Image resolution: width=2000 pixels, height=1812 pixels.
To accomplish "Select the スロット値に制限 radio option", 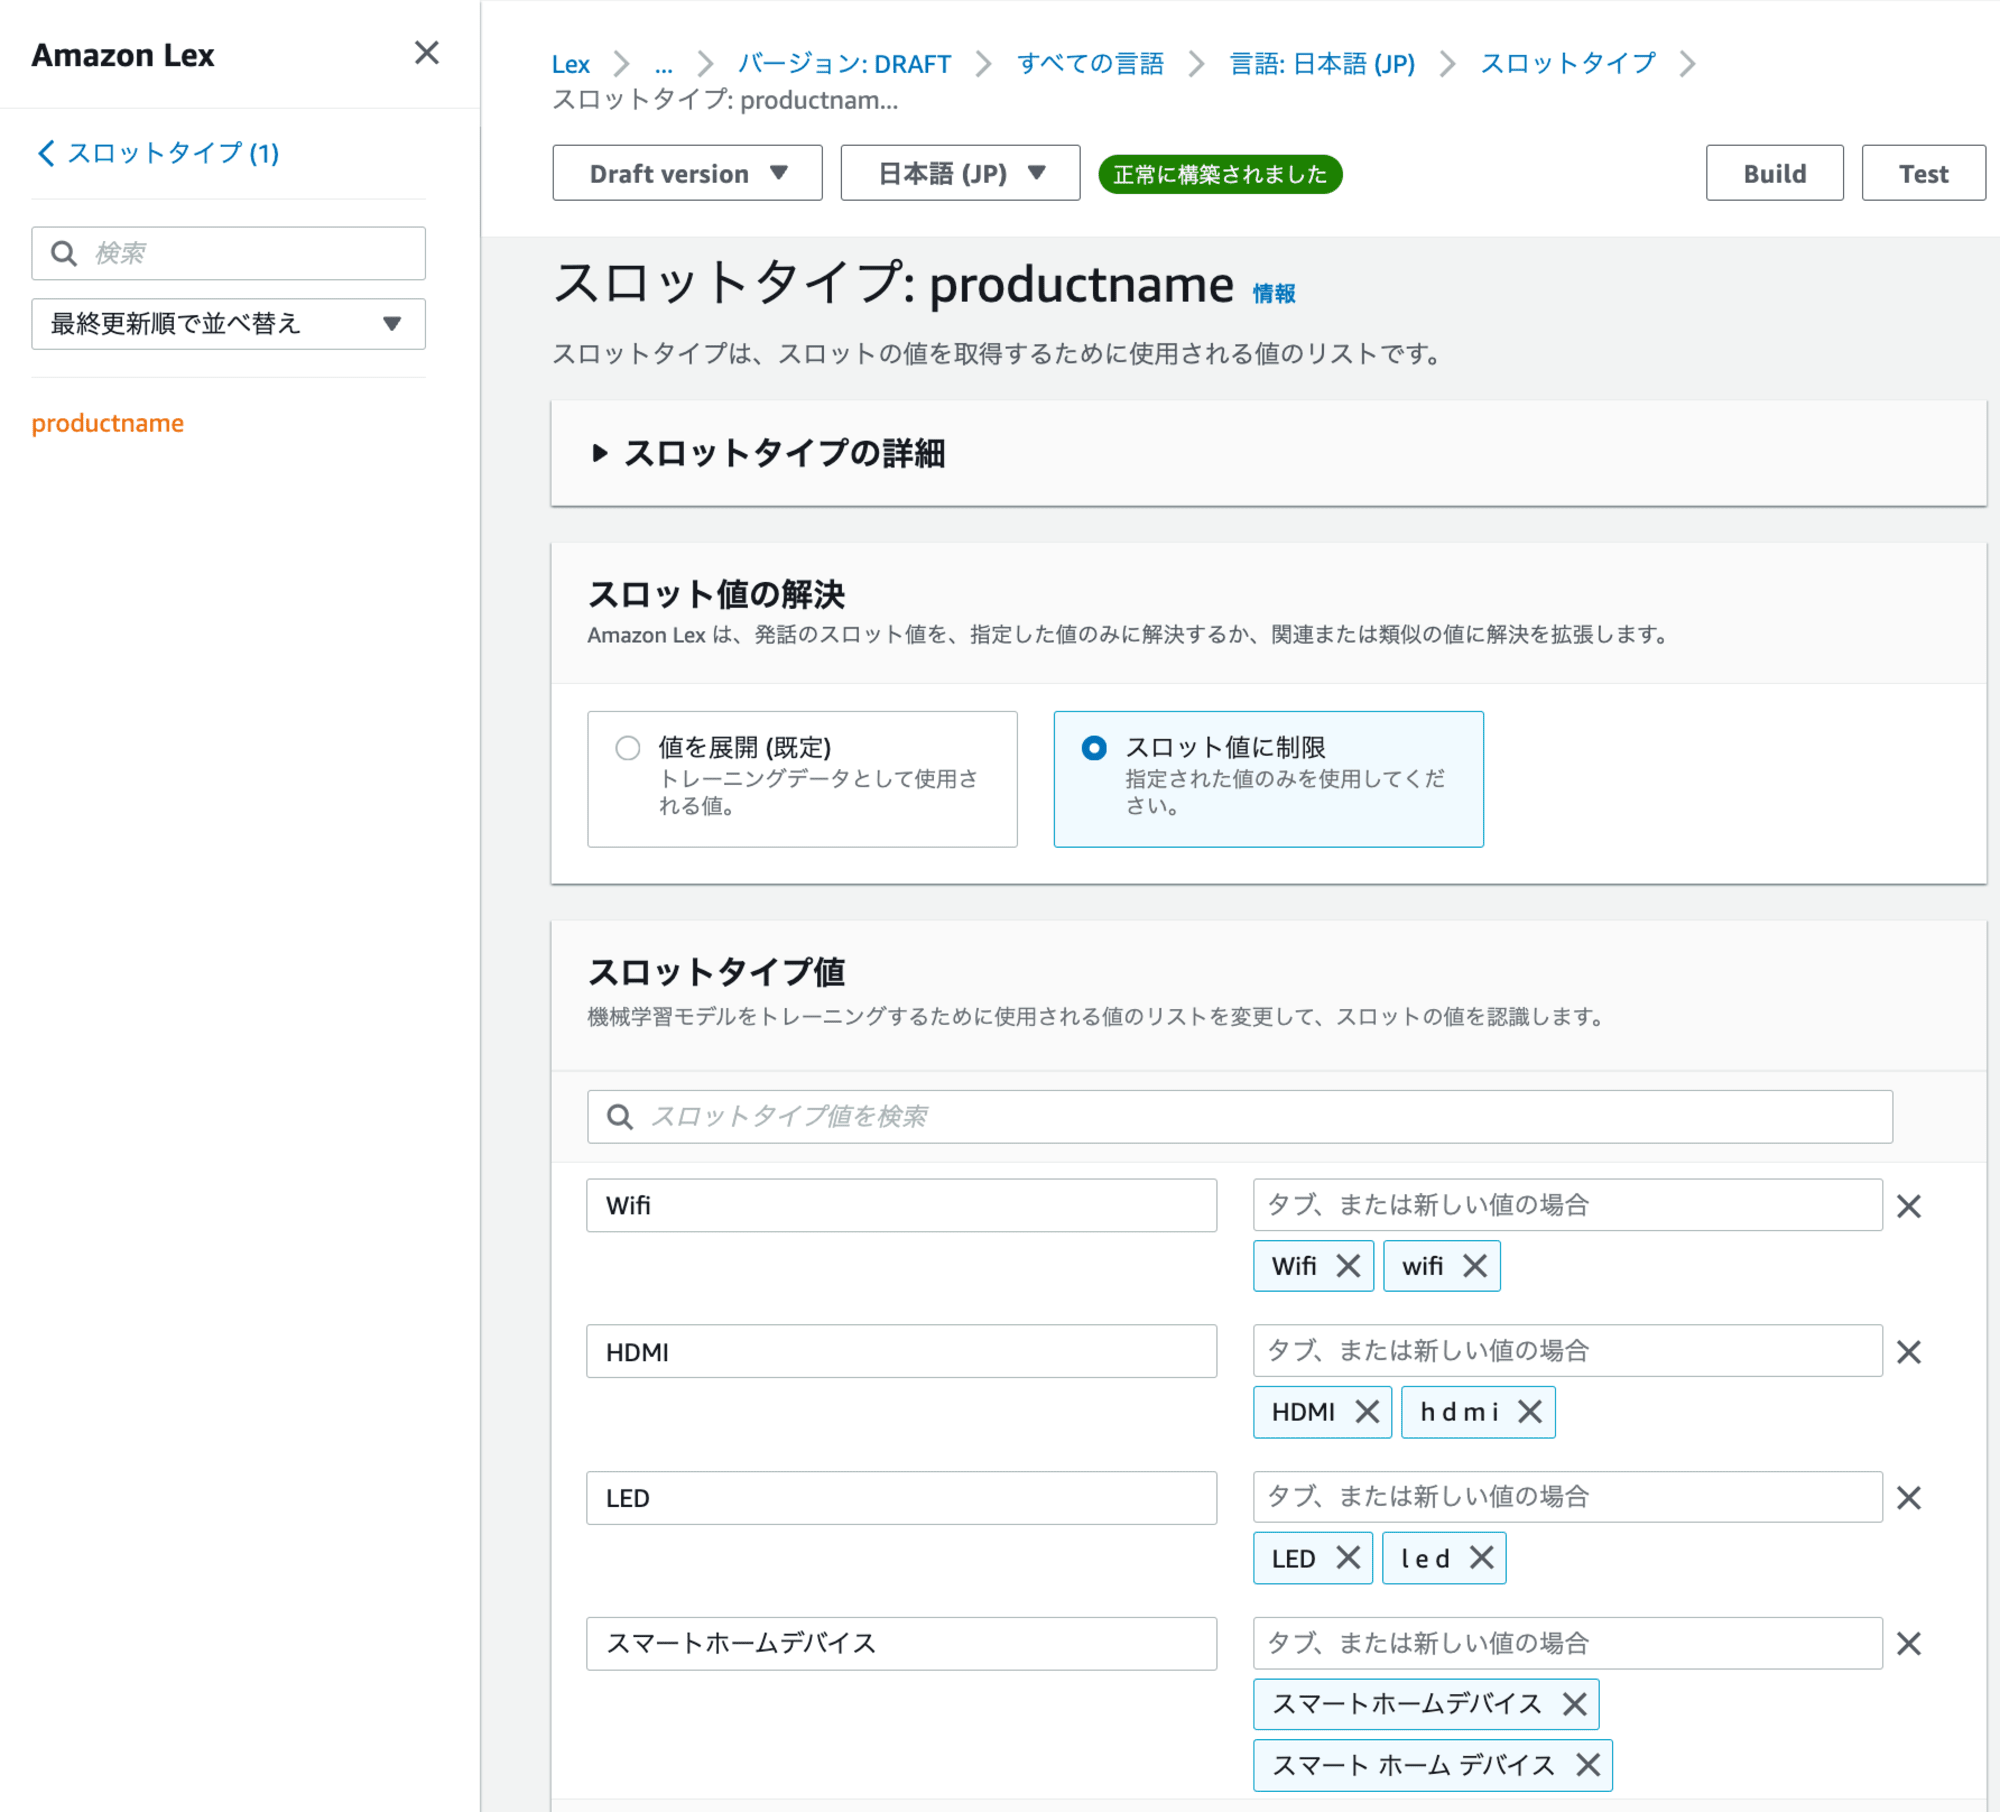I will pyautogui.click(x=1094, y=748).
